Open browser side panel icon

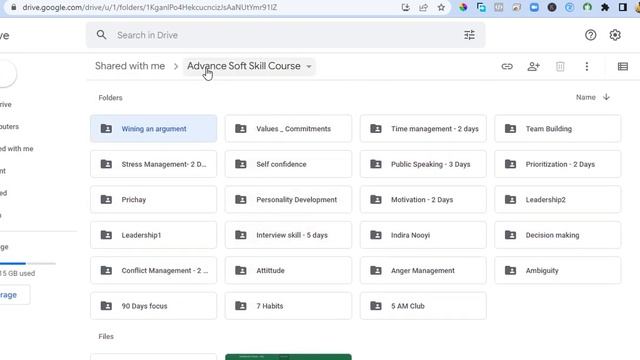(622, 7)
